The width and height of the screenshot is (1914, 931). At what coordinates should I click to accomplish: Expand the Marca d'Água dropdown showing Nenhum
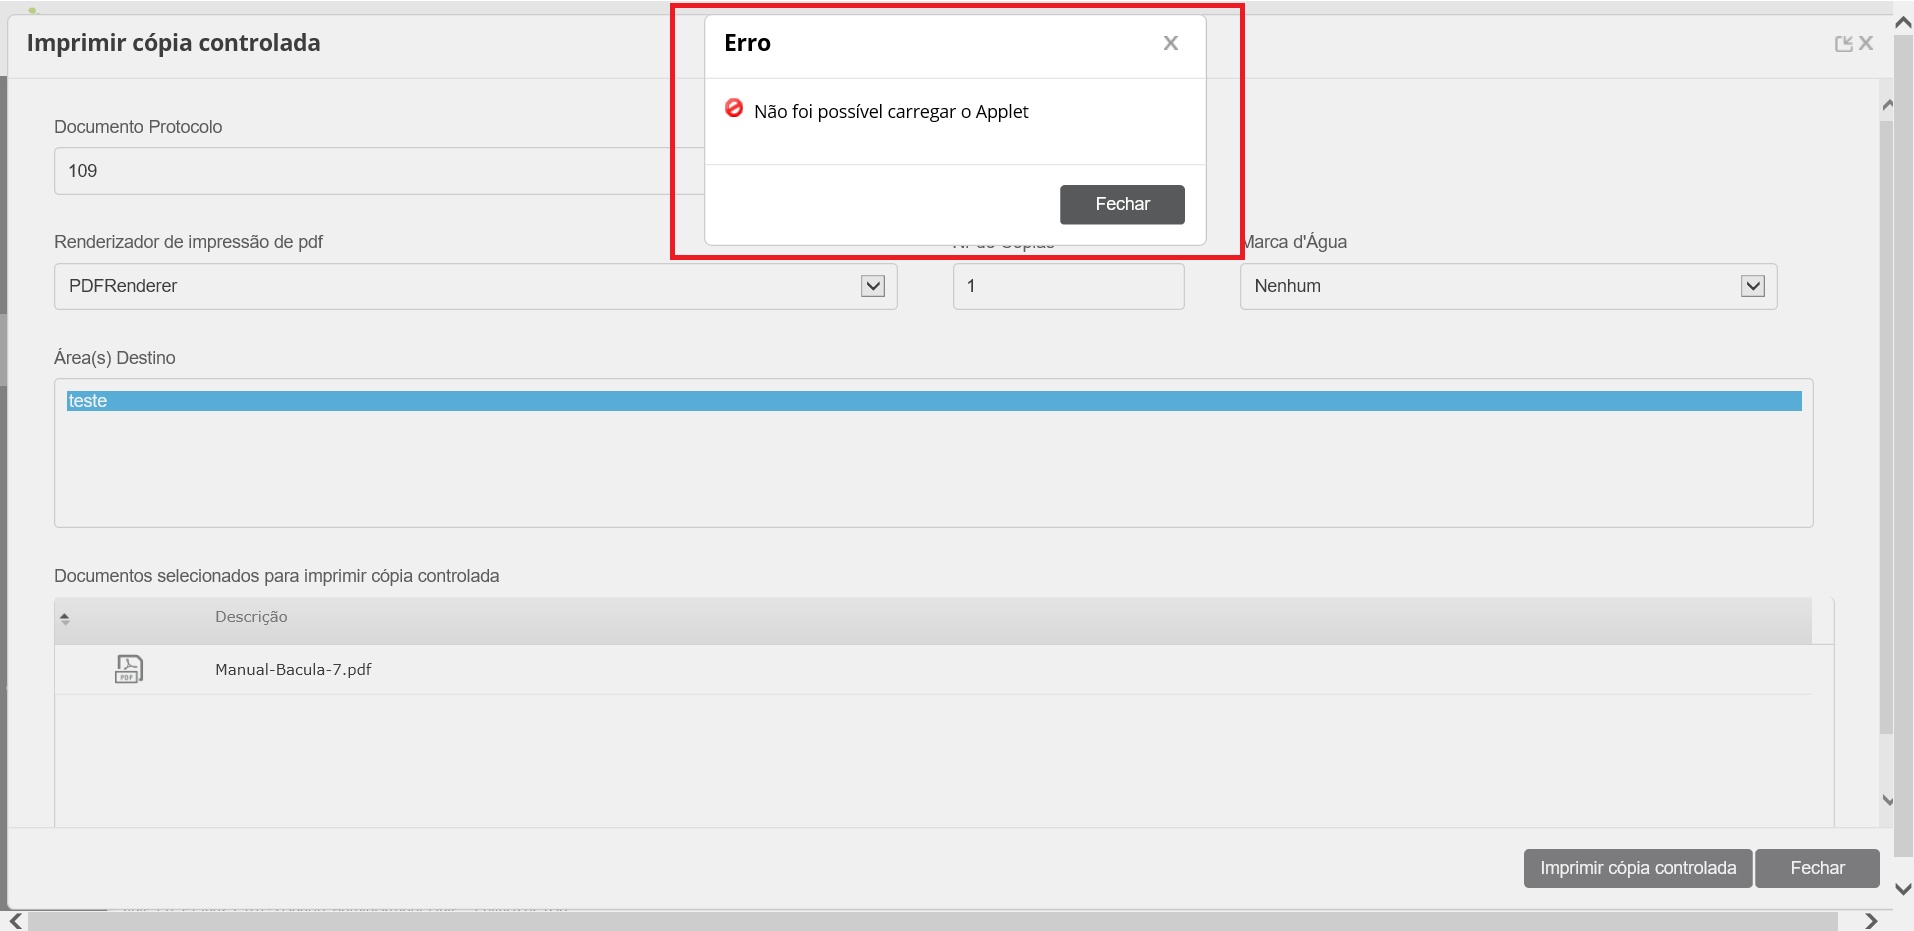(1752, 286)
